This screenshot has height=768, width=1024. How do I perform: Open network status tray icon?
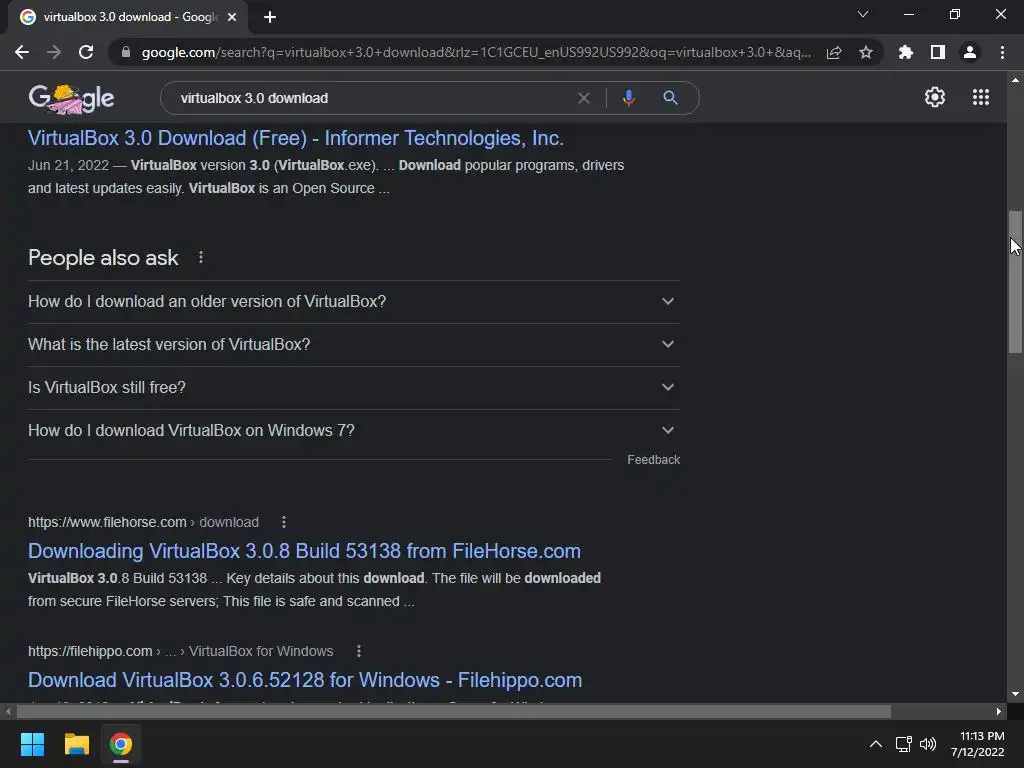click(903, 744)
